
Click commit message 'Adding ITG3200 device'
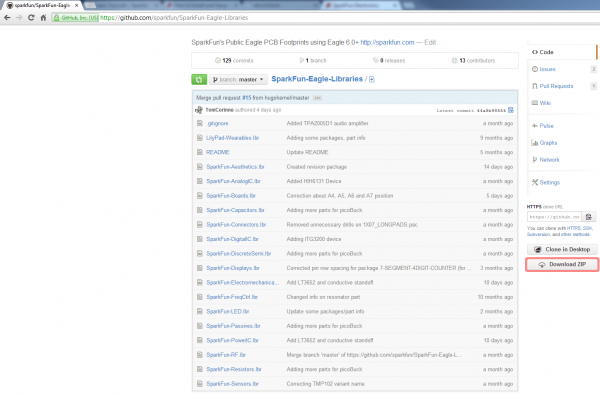[x=314, y=239]
